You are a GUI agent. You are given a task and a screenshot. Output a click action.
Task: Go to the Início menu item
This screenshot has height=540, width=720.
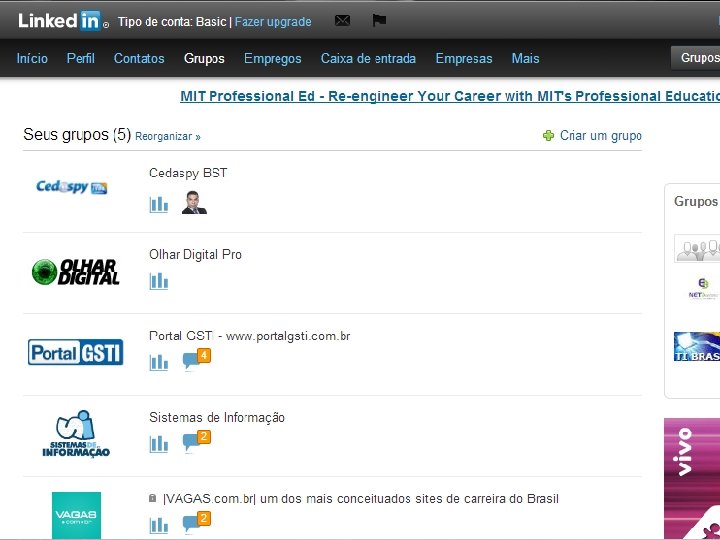tap(32, 58)
